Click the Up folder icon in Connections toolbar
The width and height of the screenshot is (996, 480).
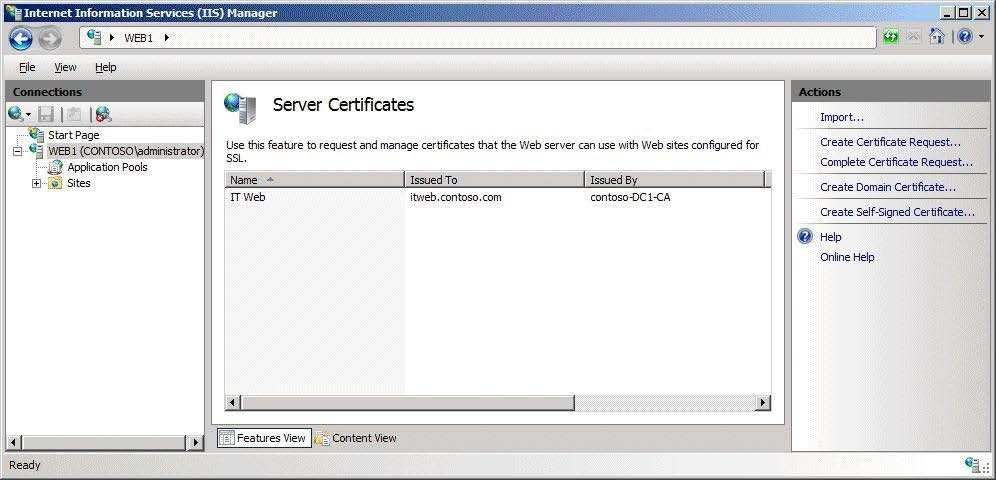coord(74,114)
